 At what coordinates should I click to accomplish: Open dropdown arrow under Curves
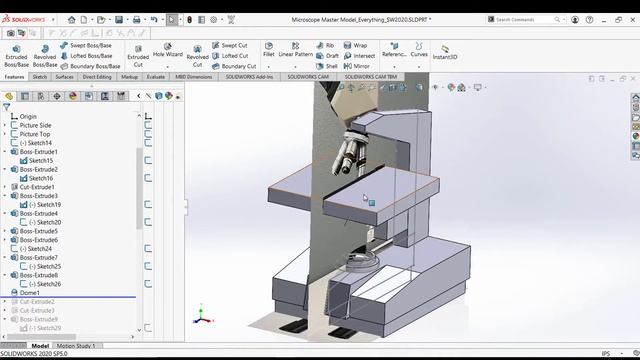pyautogui.click(x=419, y=67)
